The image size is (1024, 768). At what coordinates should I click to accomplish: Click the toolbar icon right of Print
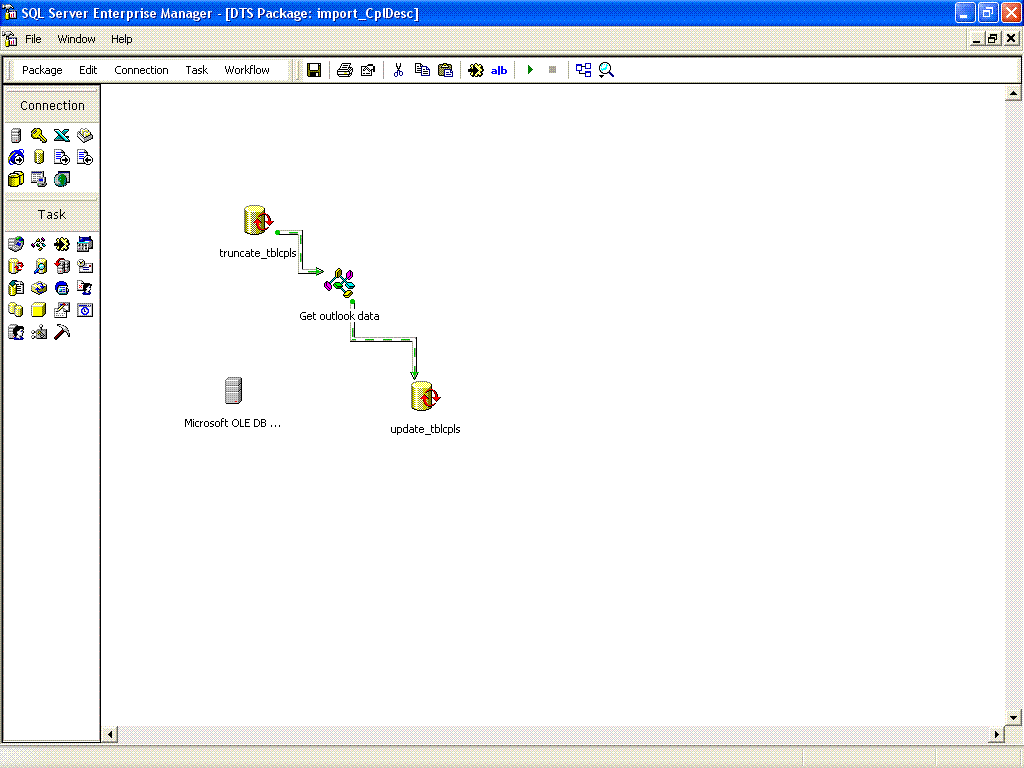point(368,70)
